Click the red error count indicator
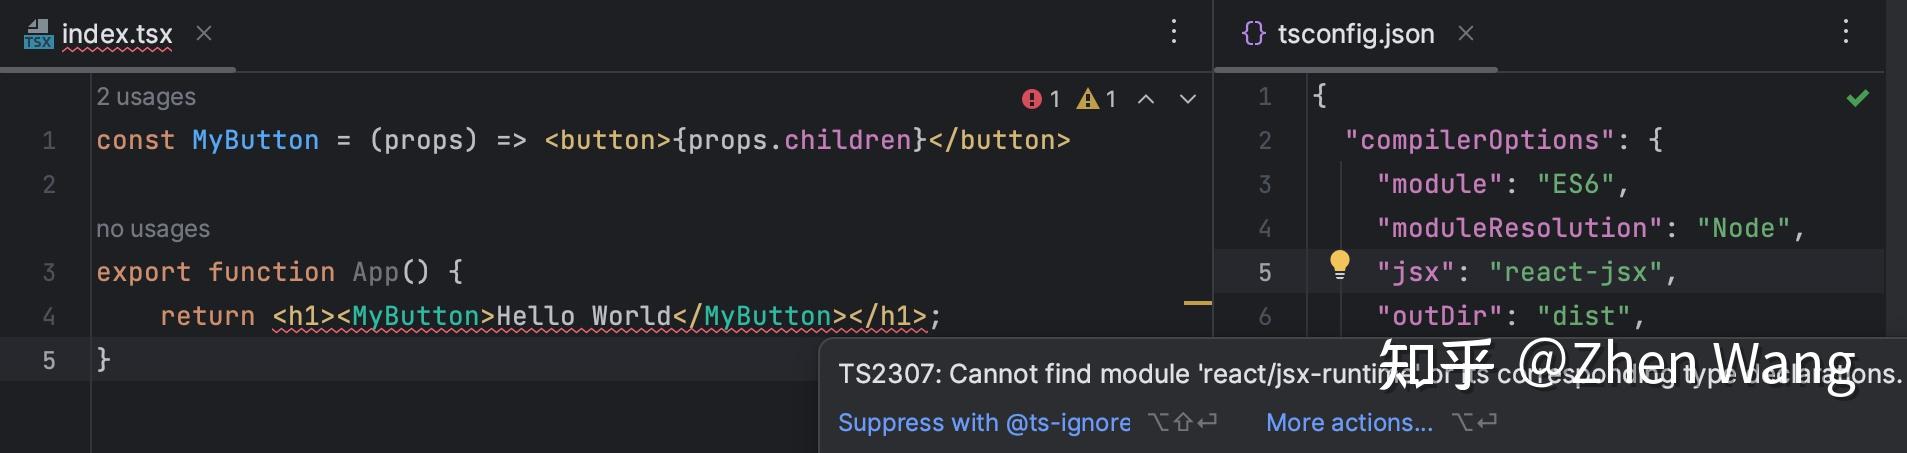 tap(1041, 99)
